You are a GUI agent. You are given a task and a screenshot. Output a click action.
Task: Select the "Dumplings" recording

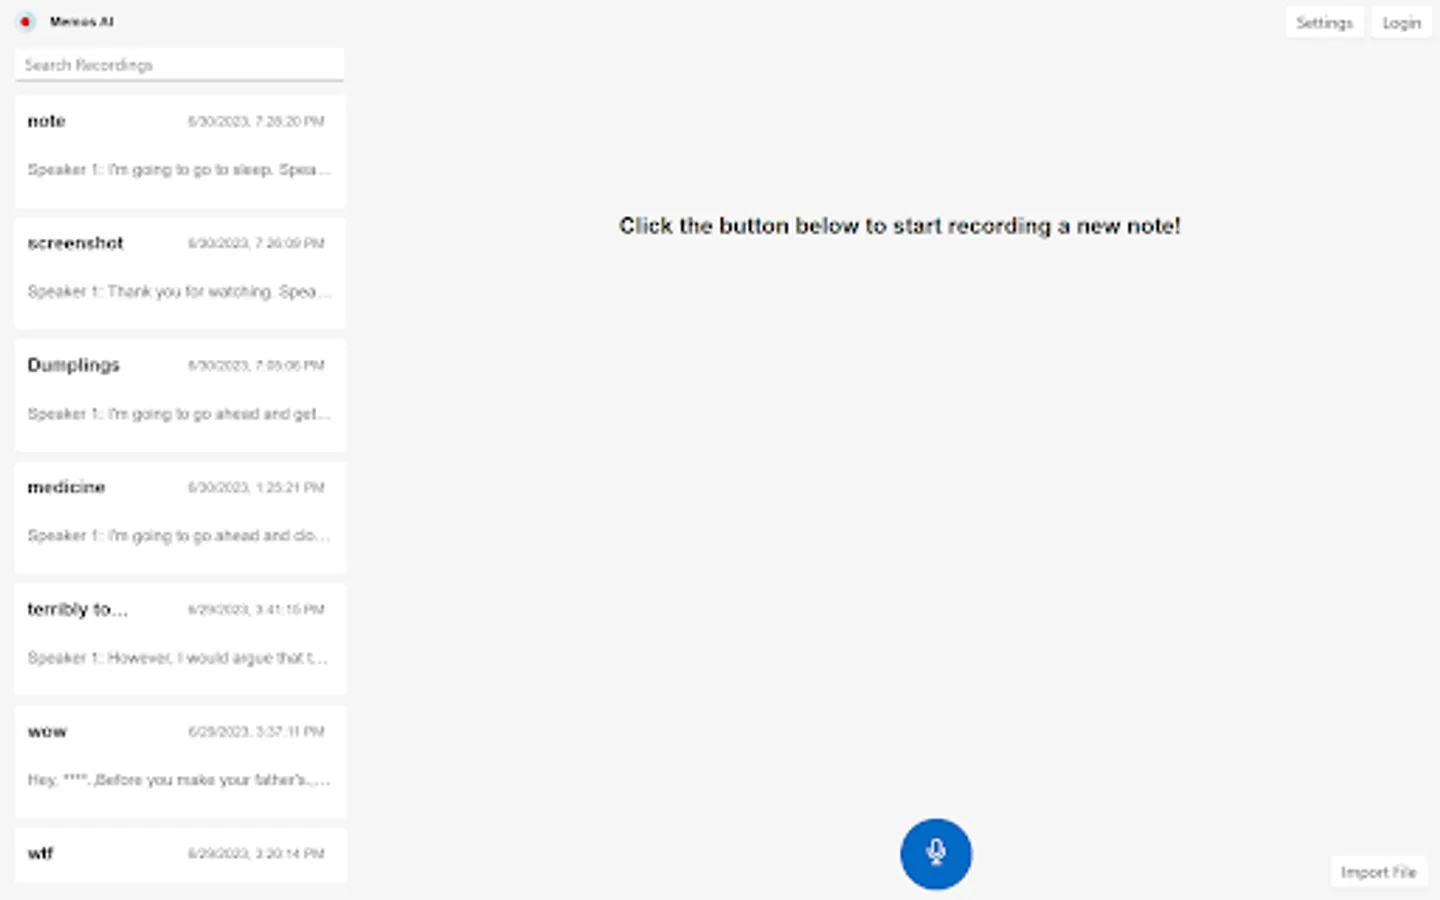tap(180, 395)
